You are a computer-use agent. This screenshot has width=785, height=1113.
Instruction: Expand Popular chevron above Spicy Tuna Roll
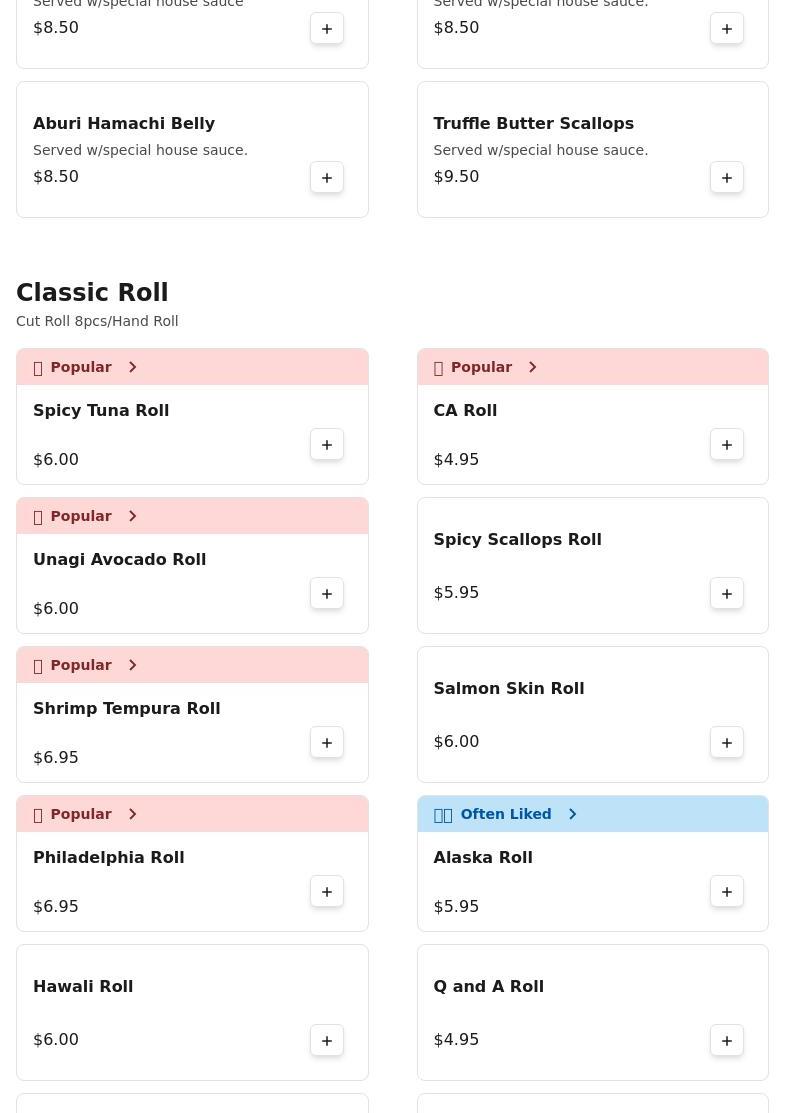132,367
